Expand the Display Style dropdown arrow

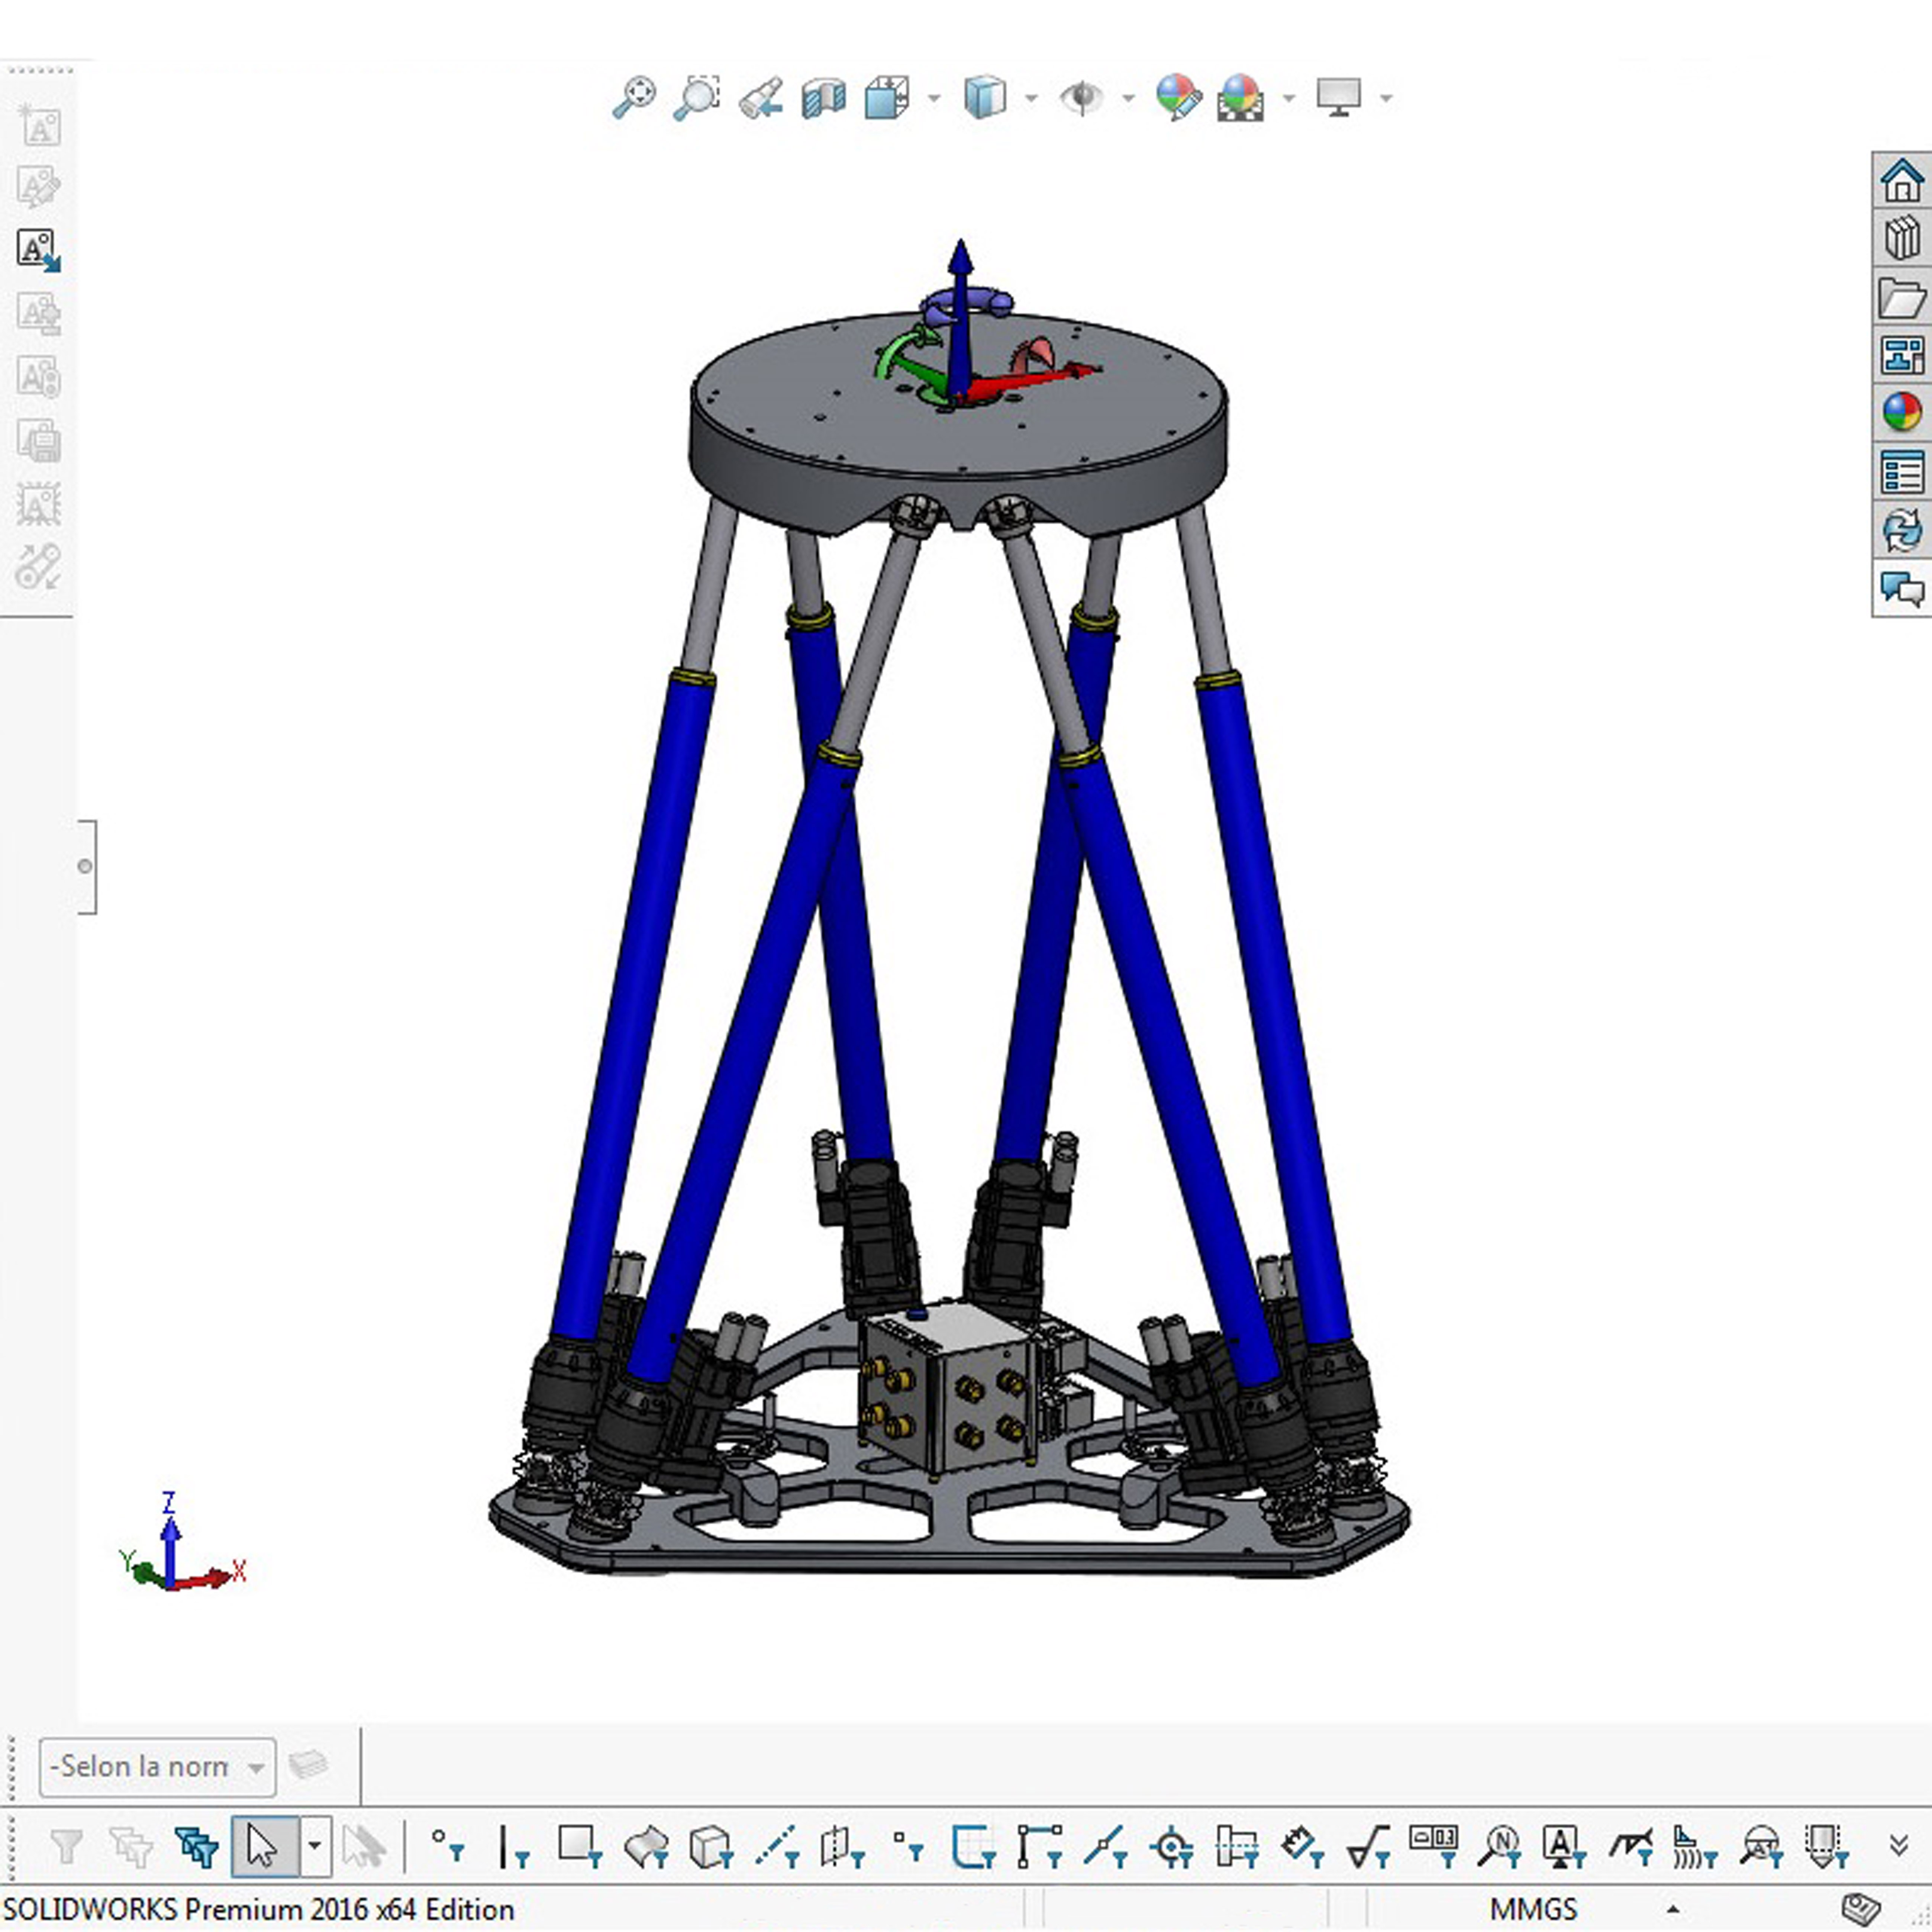1031,98
